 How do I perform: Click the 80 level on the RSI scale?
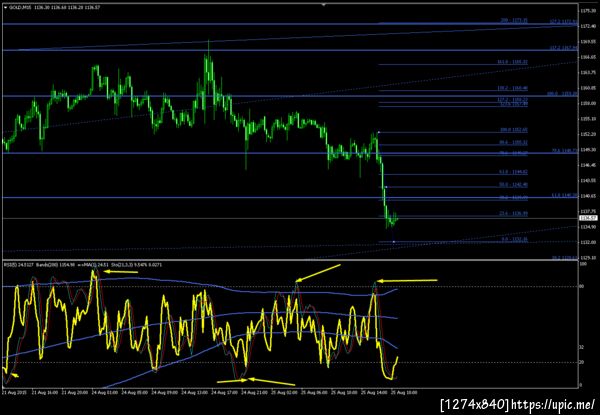[582, 286]
